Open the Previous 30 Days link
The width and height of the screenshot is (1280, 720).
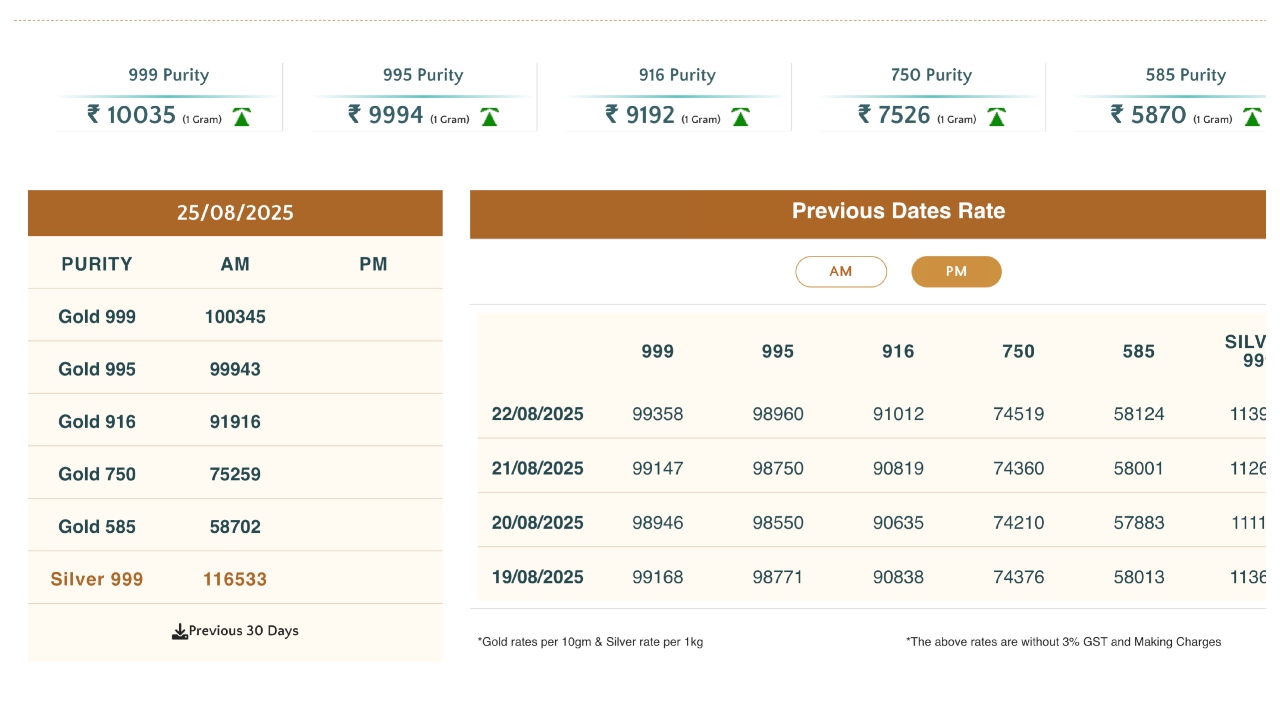click(x=243, y=631)
